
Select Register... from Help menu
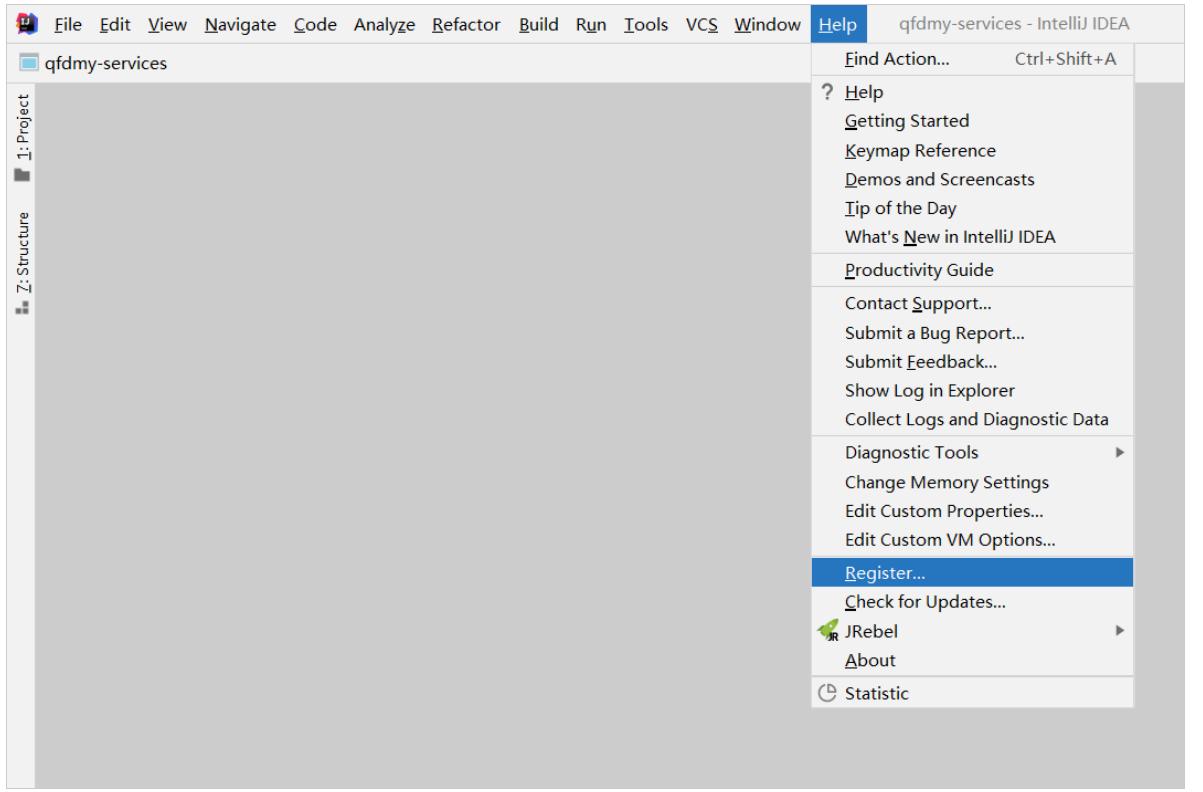[885, 573]
